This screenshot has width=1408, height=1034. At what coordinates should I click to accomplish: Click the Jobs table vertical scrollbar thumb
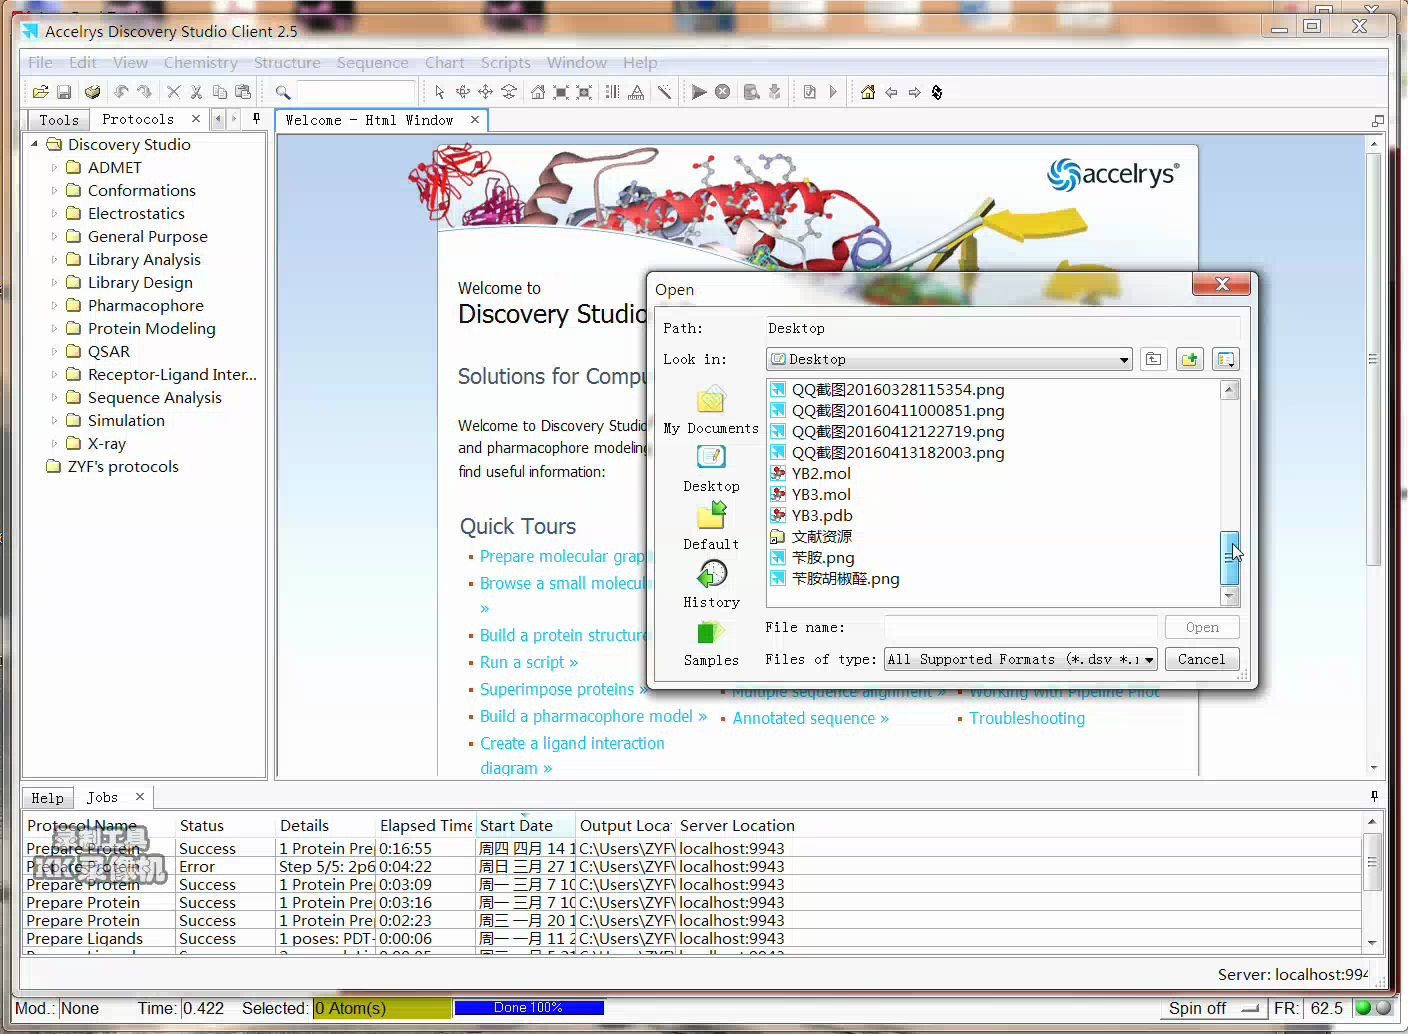(x=1372, y=862)
